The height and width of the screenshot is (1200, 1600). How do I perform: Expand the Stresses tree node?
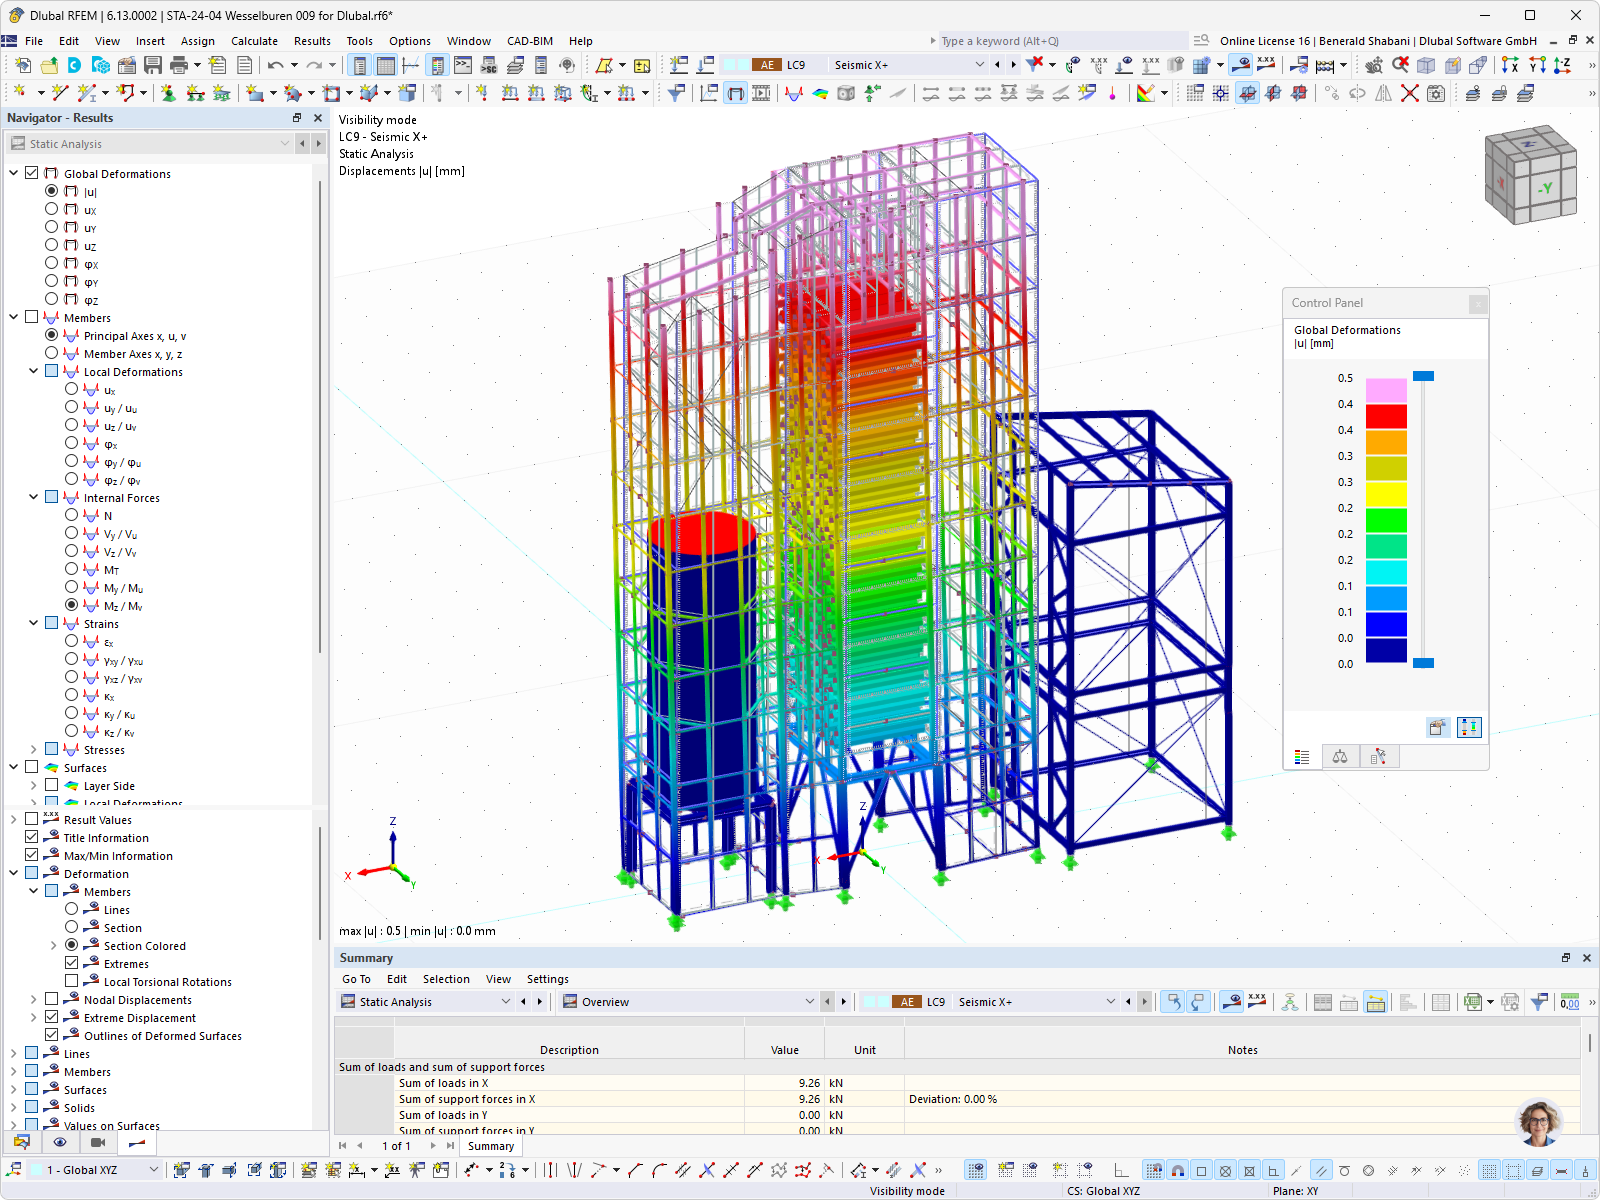click(x=34, y=749)
